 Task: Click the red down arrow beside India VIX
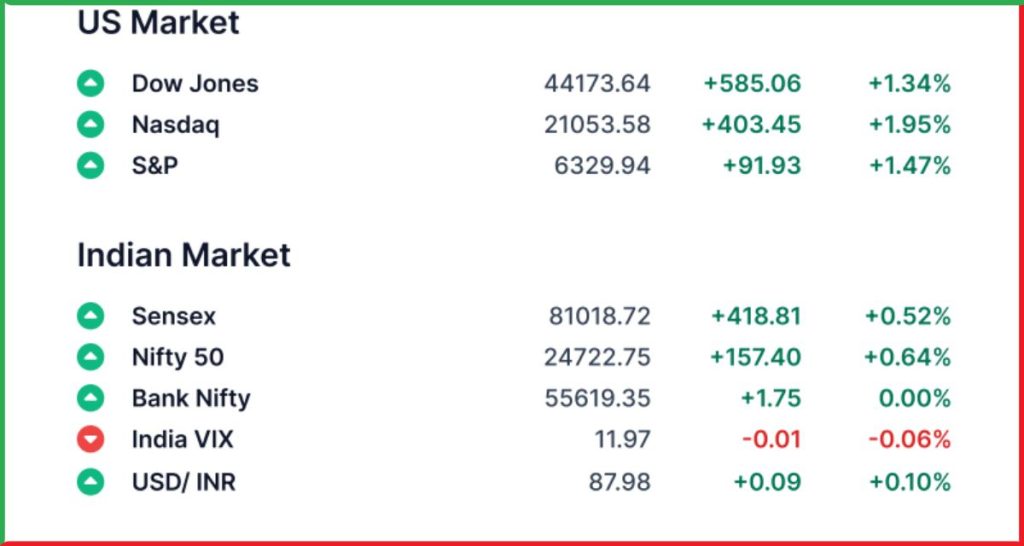pos(90,440)
